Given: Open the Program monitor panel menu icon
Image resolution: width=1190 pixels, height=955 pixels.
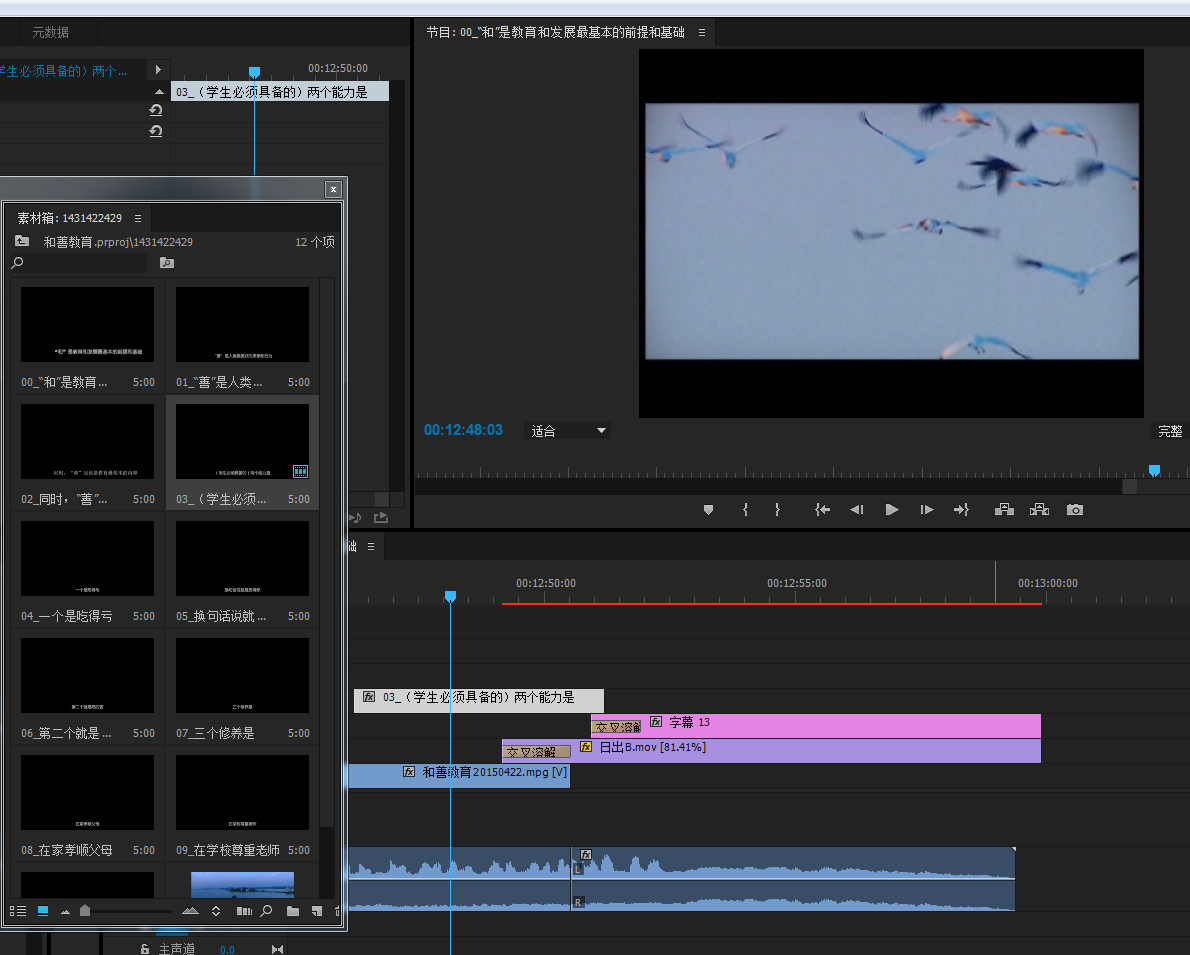Looking at the screenshot, I should click(x=702, y=33).
